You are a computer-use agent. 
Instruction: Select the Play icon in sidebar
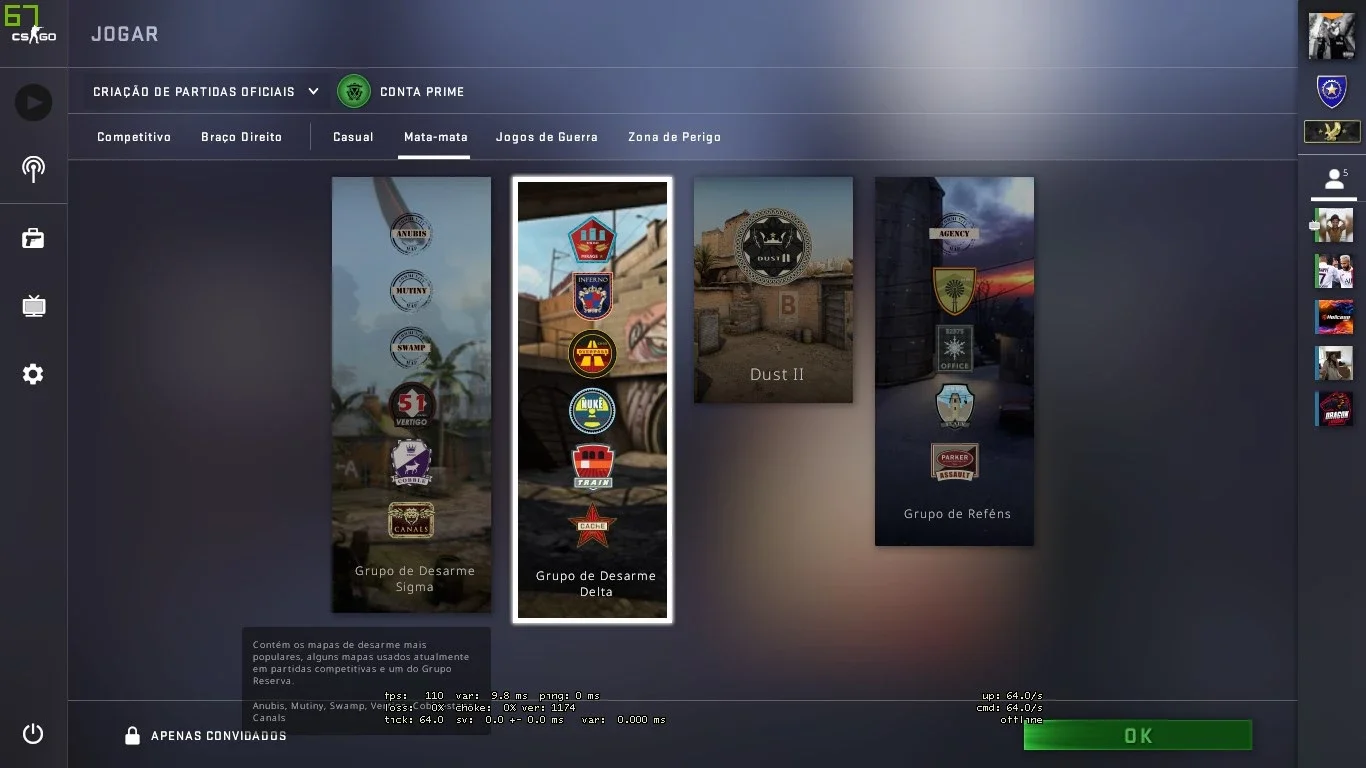[33, 102]
